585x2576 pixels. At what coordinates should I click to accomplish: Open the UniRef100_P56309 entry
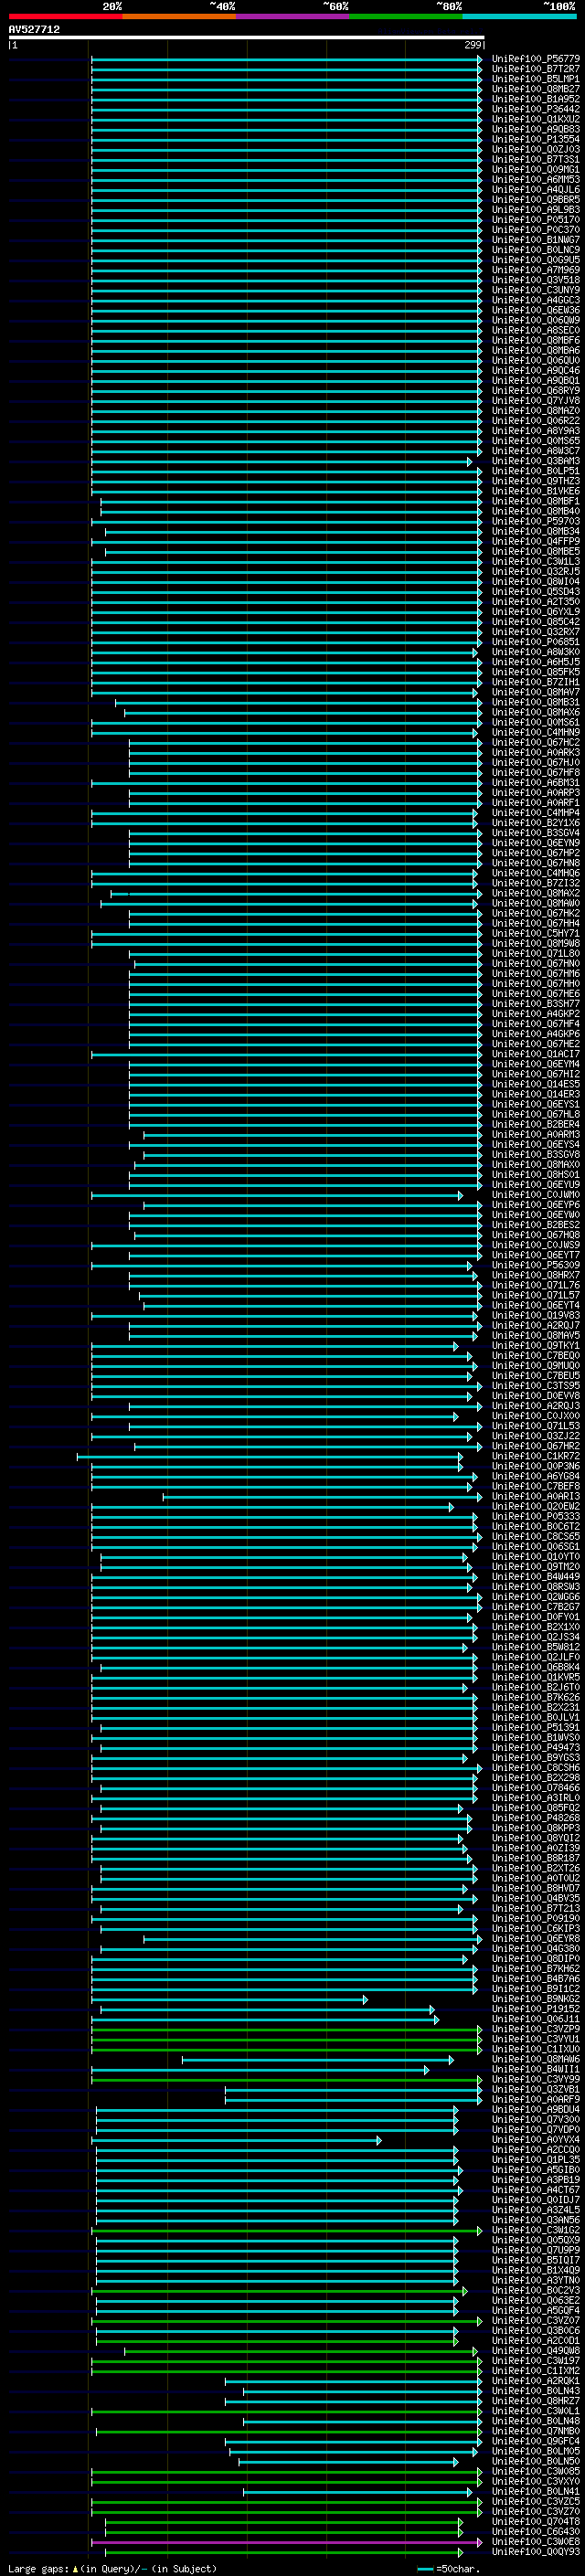pyautogui.click(x=536, y=1265)
